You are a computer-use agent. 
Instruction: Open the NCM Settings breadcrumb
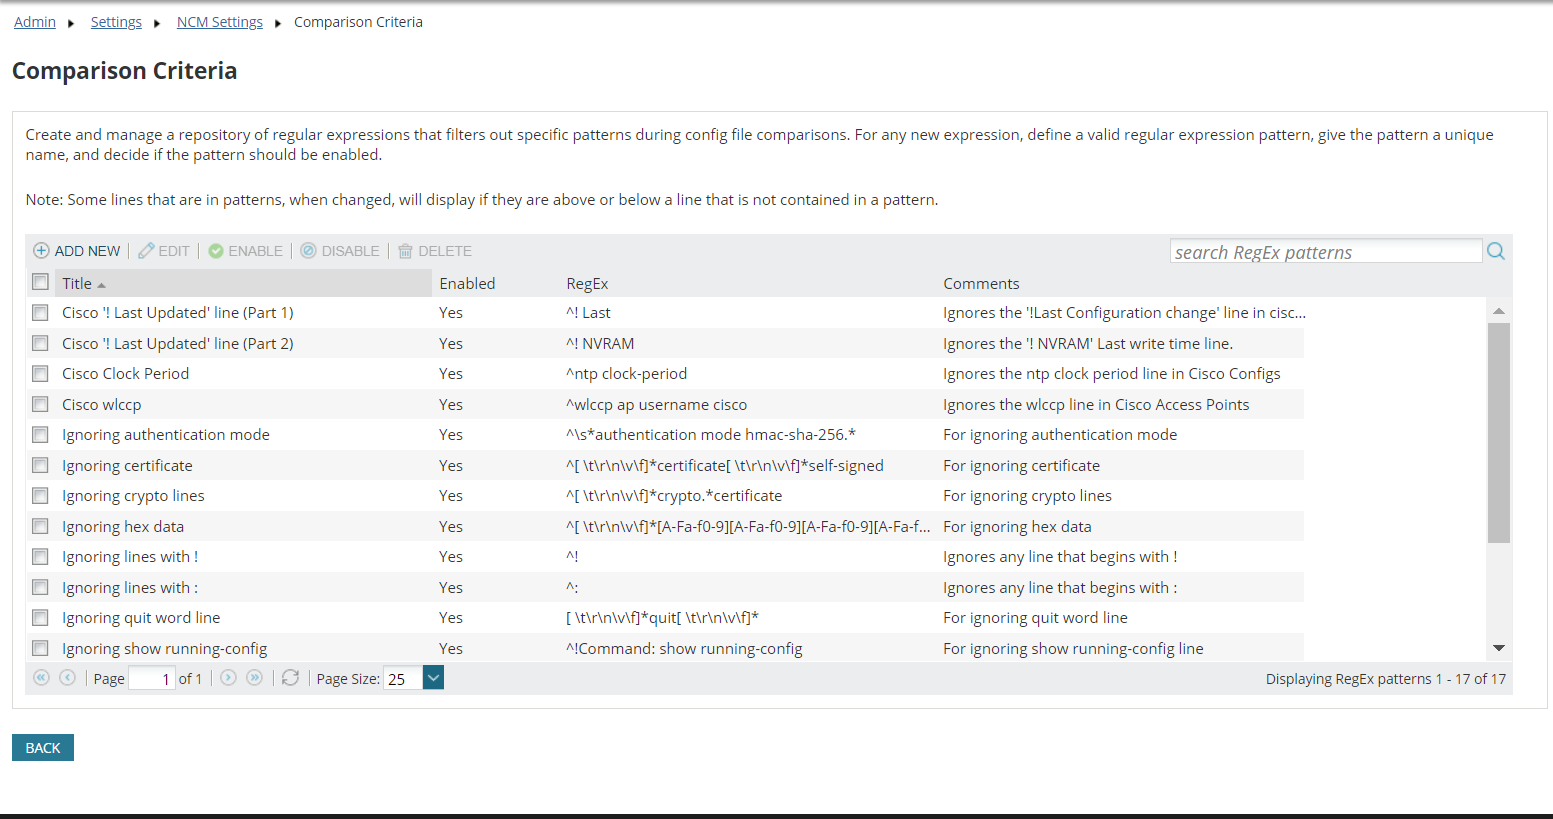click(x=220, y=22)
